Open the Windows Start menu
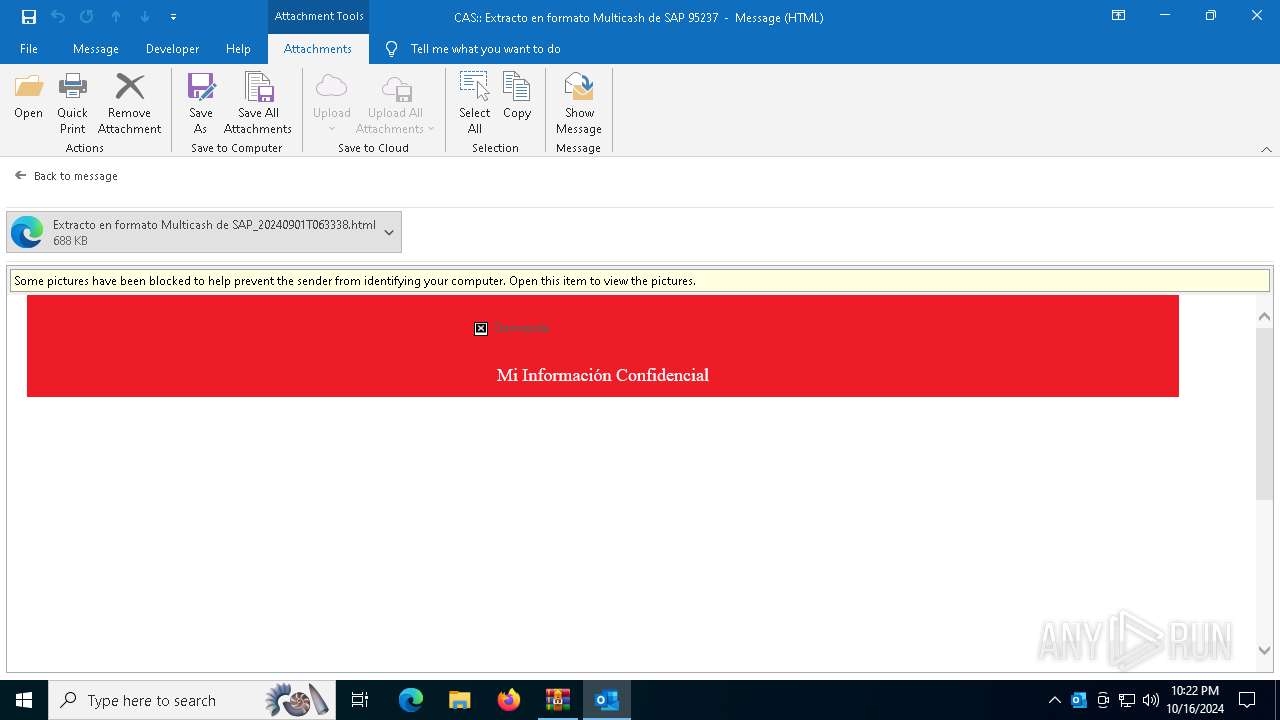The height and width of the screenshot is (720, 1280). coord(24,700)
